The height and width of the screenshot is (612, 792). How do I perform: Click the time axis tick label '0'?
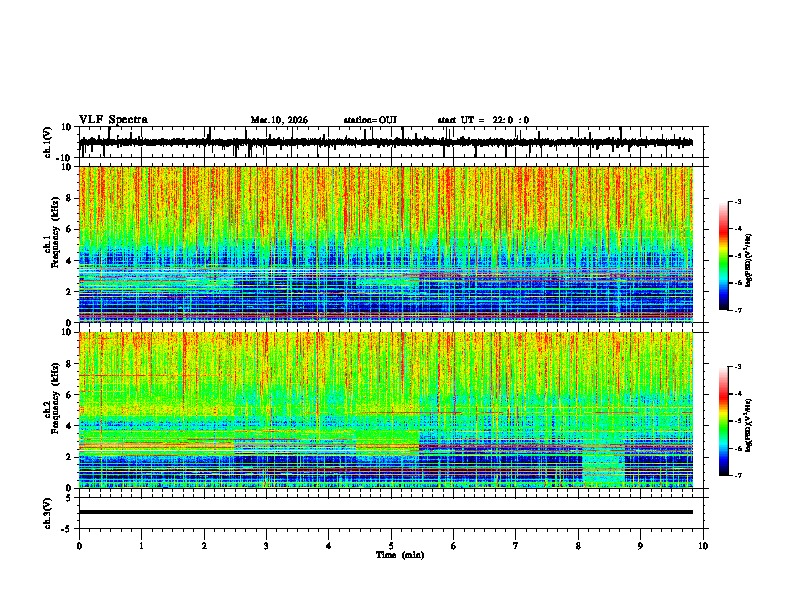click(x=79, y=546)
